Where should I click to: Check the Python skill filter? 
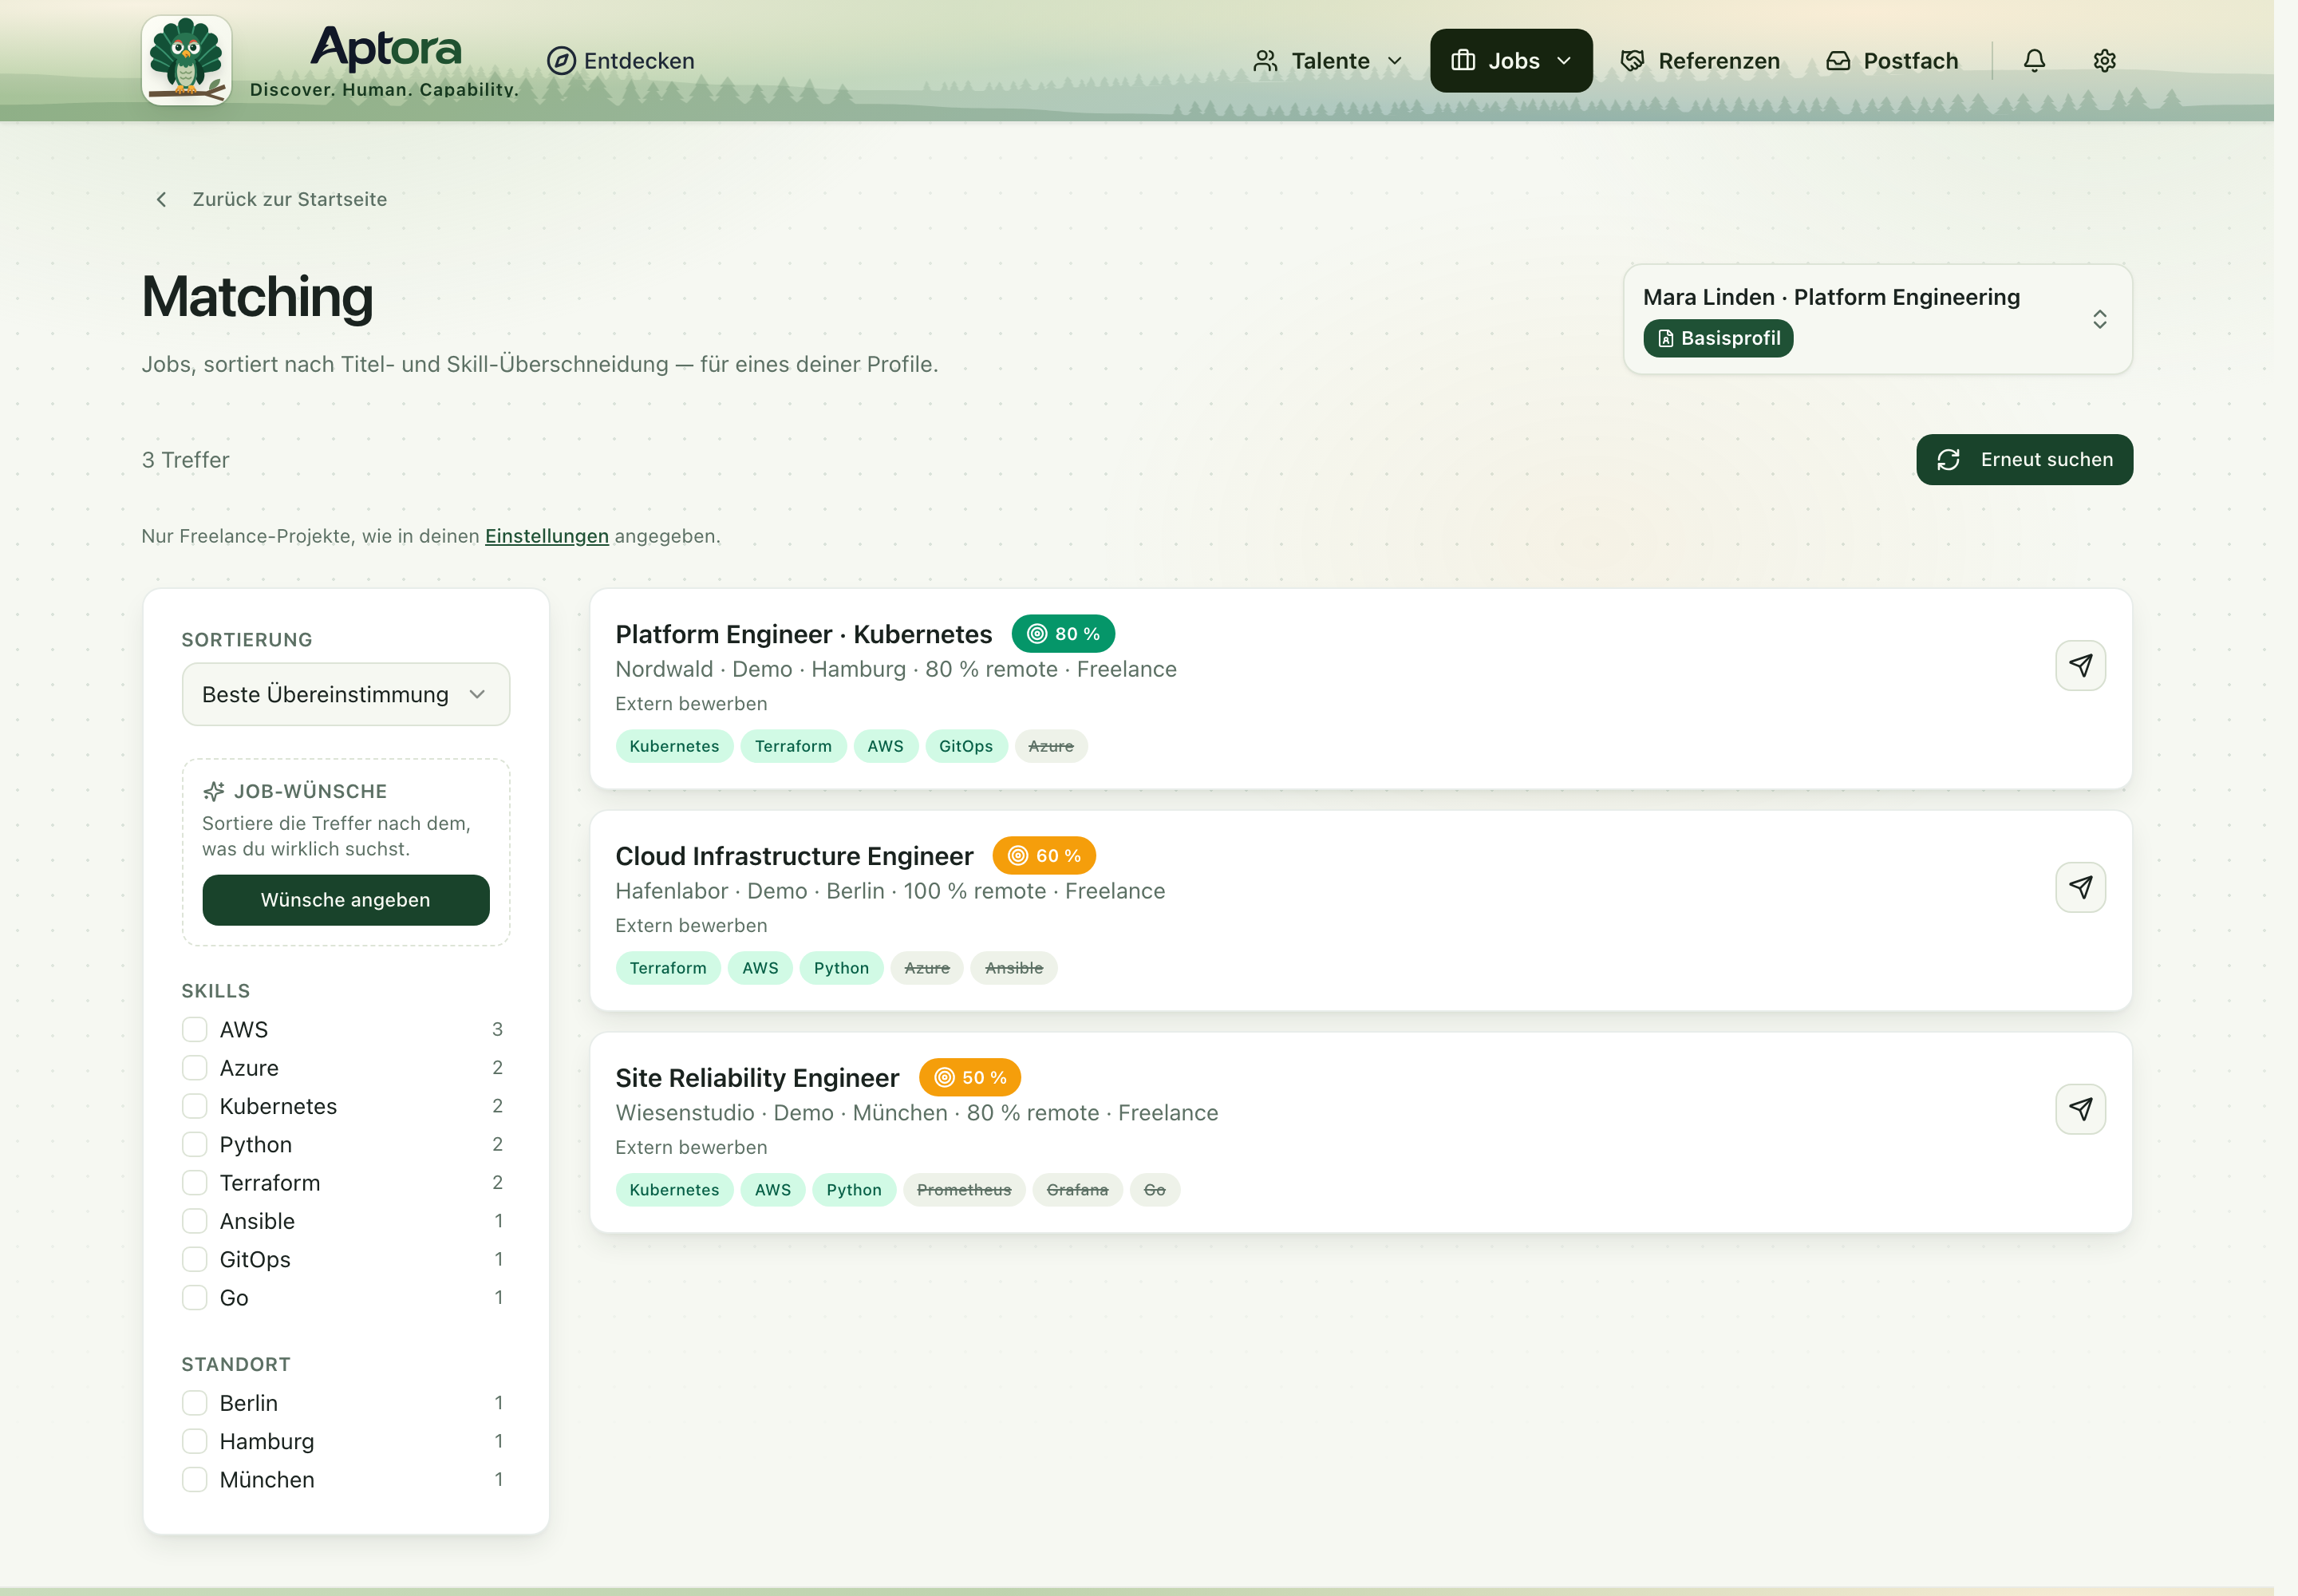(x=194, y=1144)
